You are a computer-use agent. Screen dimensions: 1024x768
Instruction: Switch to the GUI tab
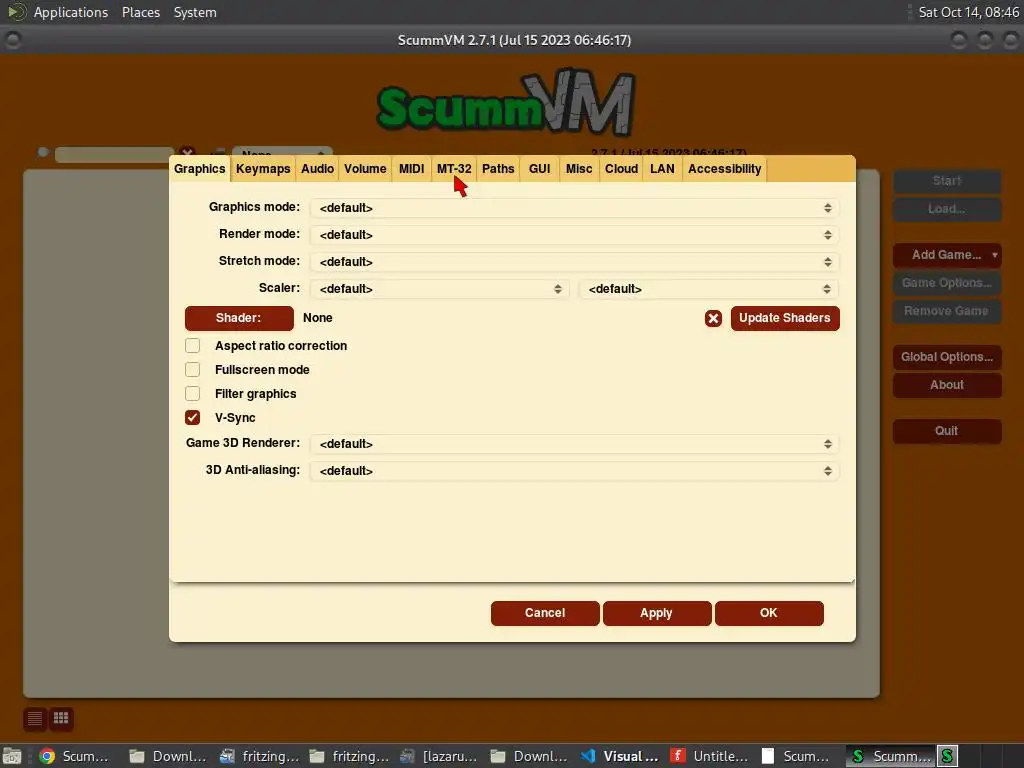539,169
